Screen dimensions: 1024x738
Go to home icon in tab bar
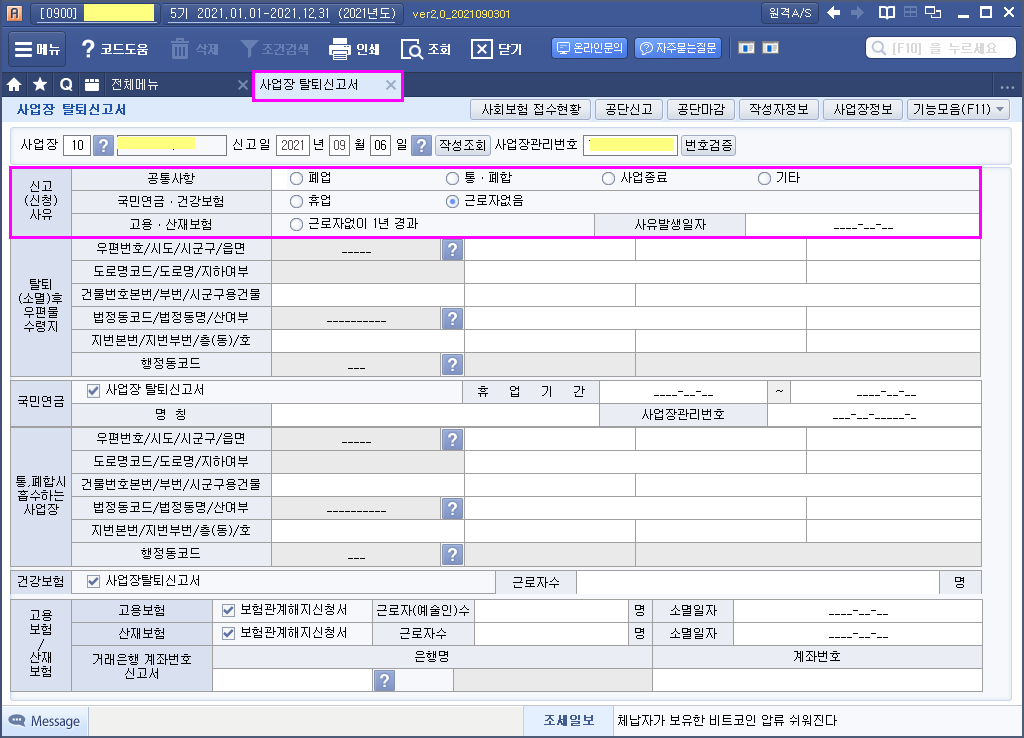[x=15, y=85]
